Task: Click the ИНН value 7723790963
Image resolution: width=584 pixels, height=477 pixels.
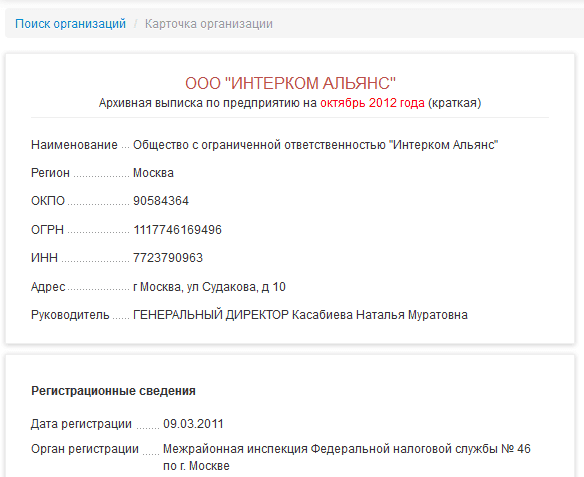Action: tap(168, 258)
